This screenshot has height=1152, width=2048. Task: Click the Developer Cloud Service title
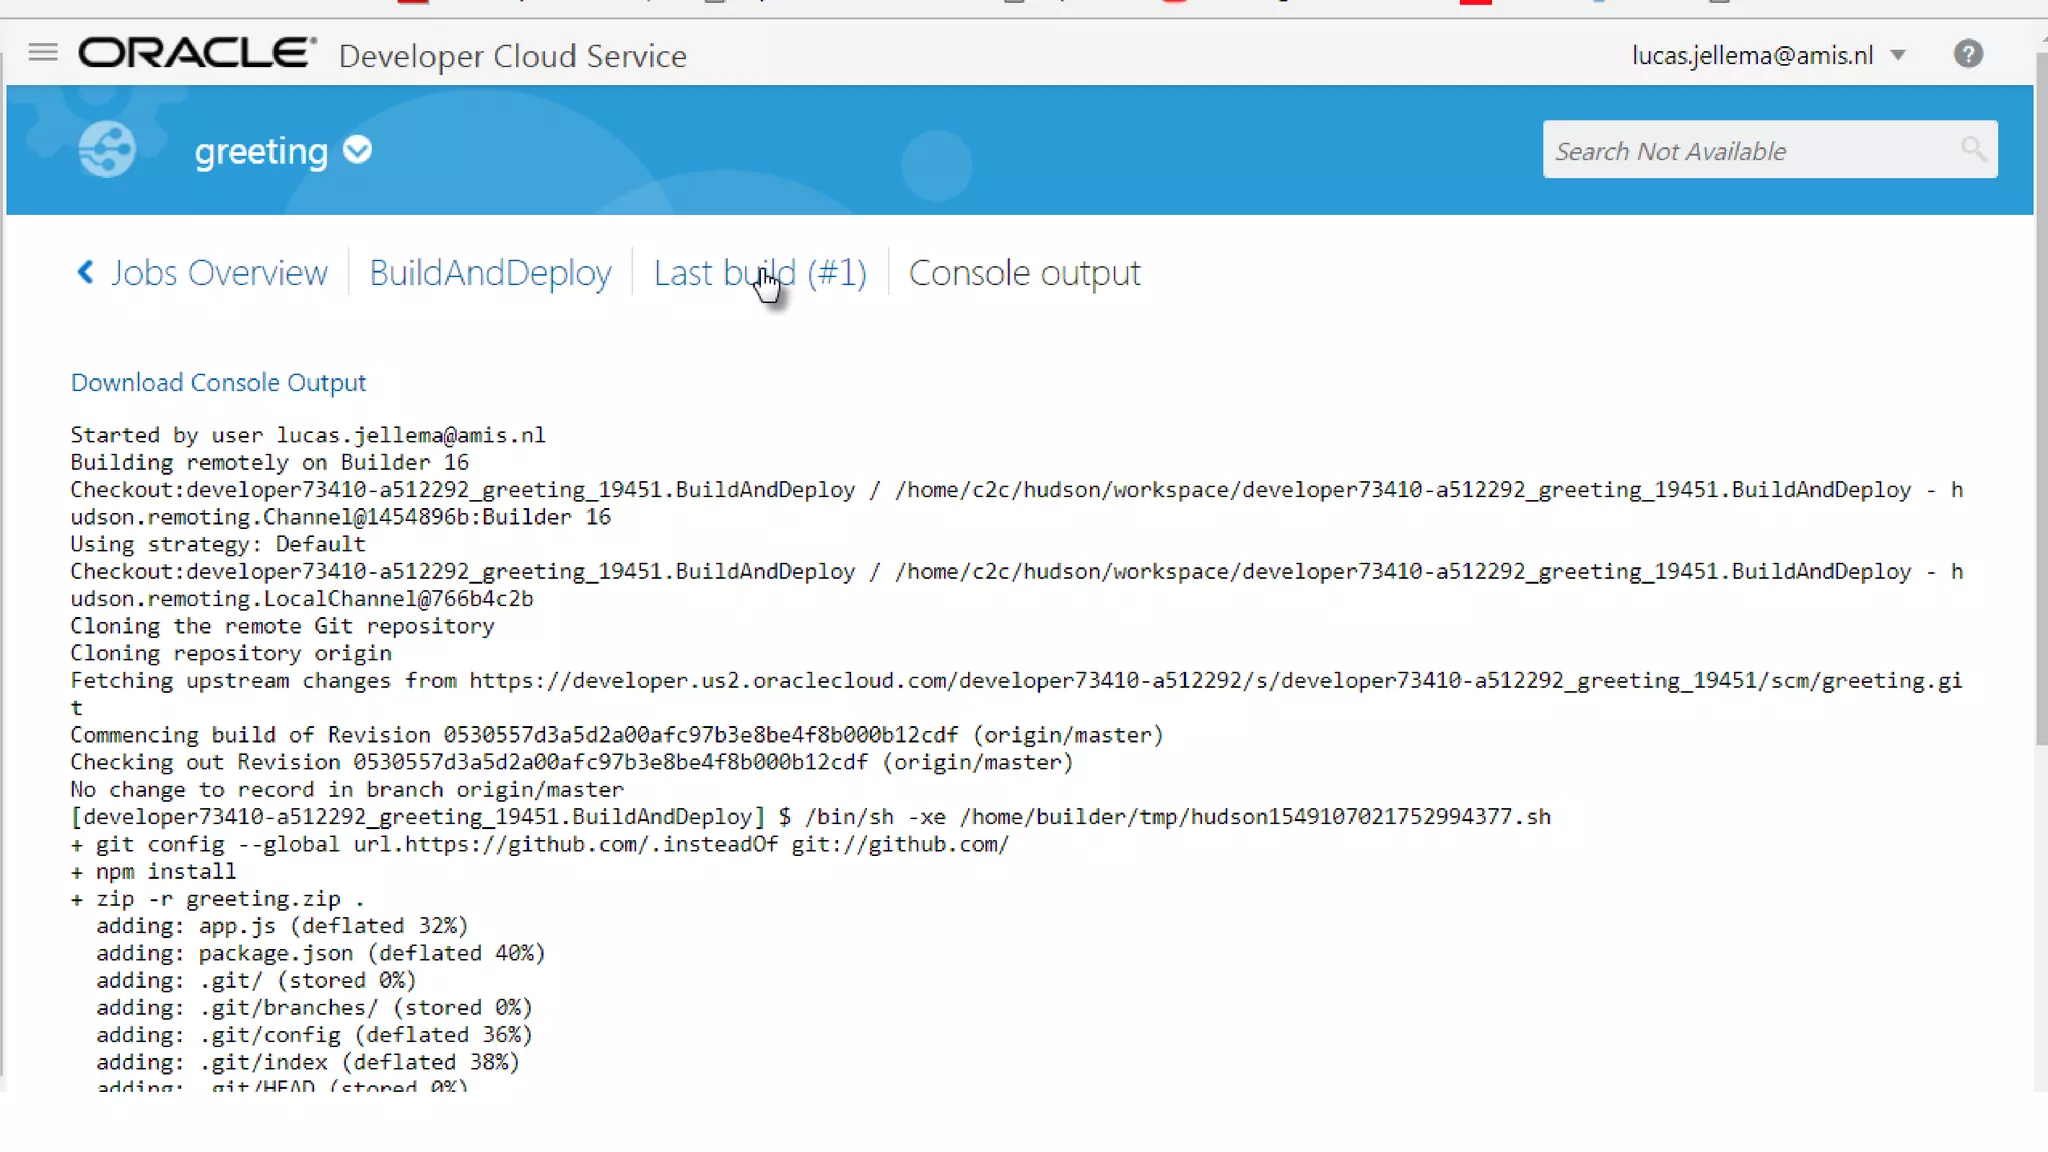click(512, 56)
